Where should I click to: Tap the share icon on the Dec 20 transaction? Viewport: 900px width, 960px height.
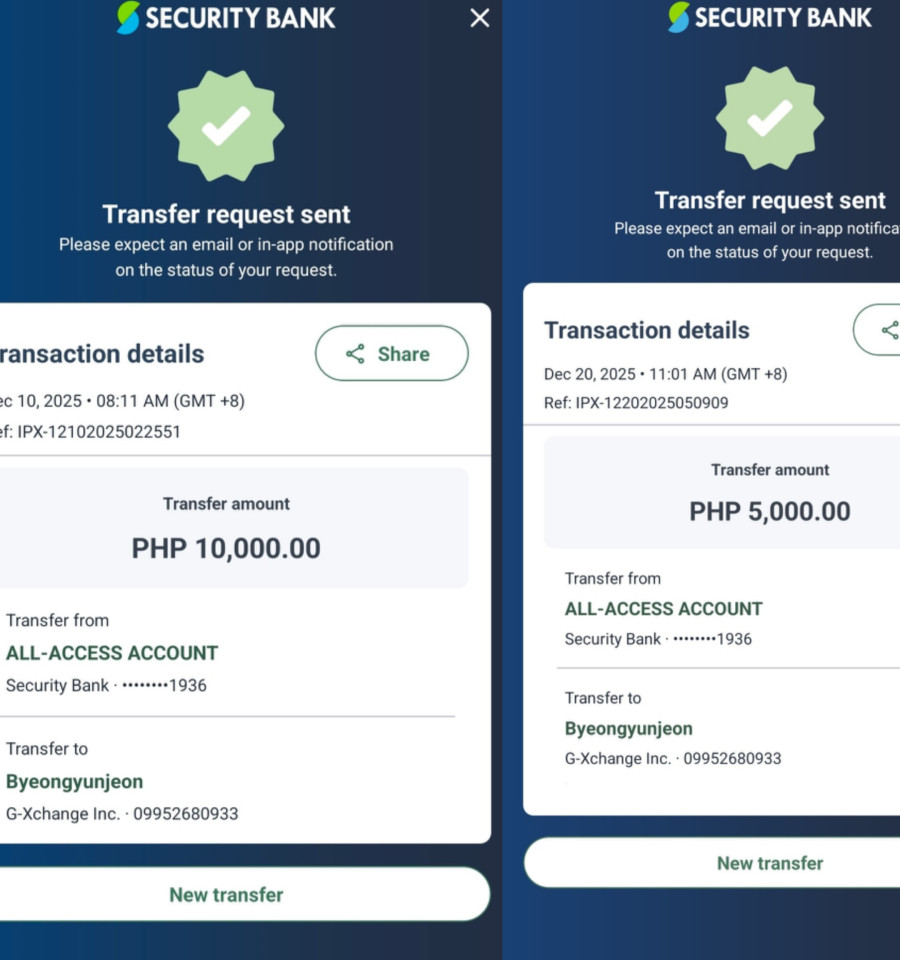888,330
